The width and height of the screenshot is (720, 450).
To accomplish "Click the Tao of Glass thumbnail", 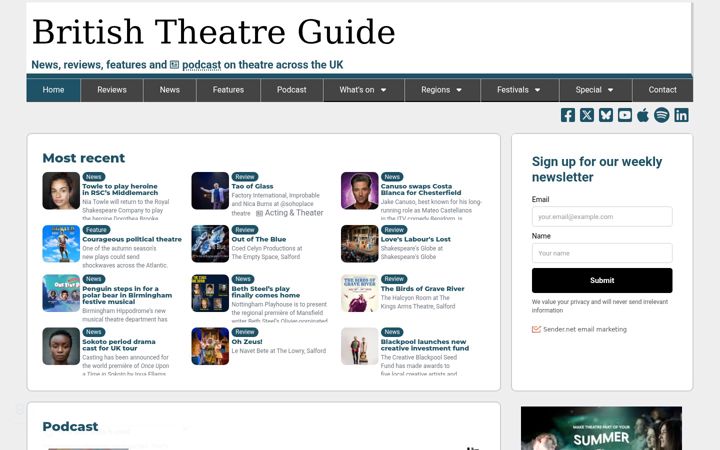I will coord(210,191).
